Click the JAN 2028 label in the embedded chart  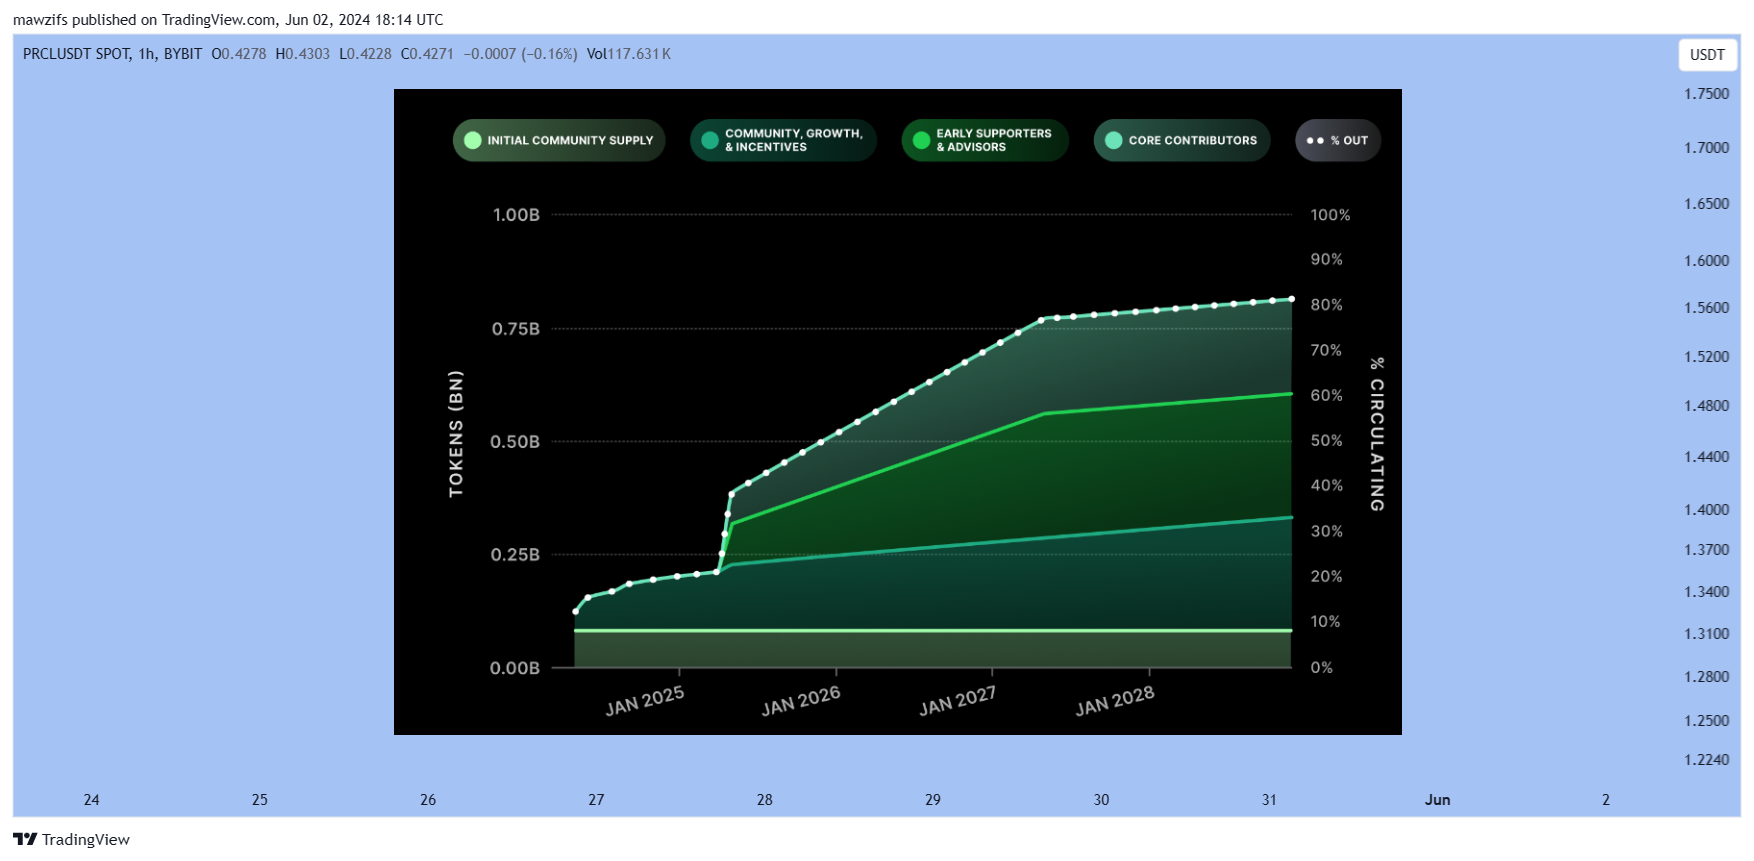point(1115,701)
